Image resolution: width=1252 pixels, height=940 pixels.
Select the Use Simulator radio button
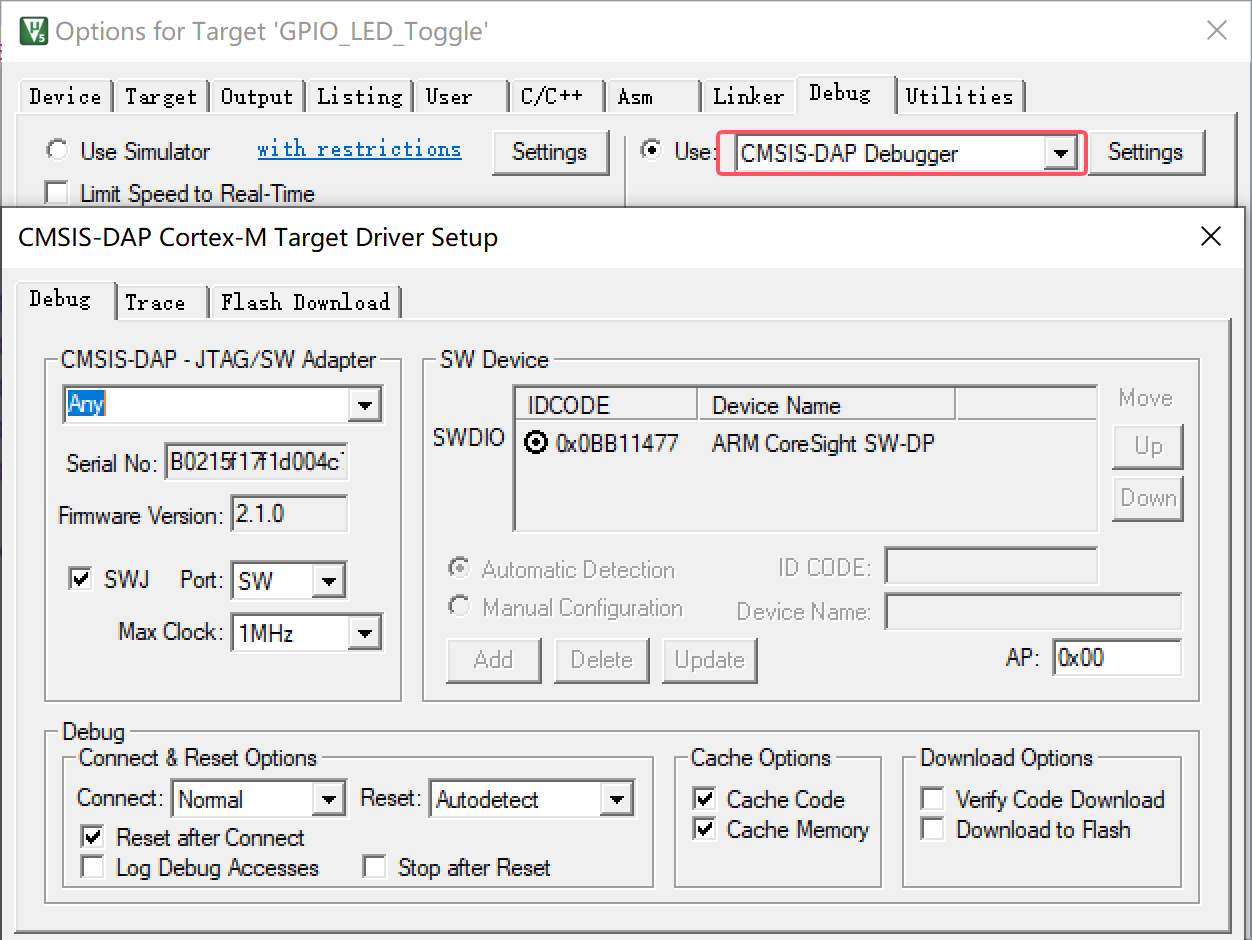[x=58, y=151]
